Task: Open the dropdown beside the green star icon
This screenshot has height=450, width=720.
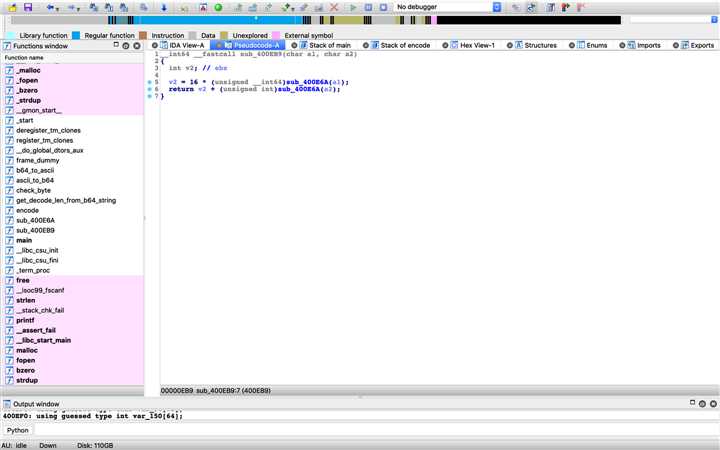Action: [x=292, y=8]
